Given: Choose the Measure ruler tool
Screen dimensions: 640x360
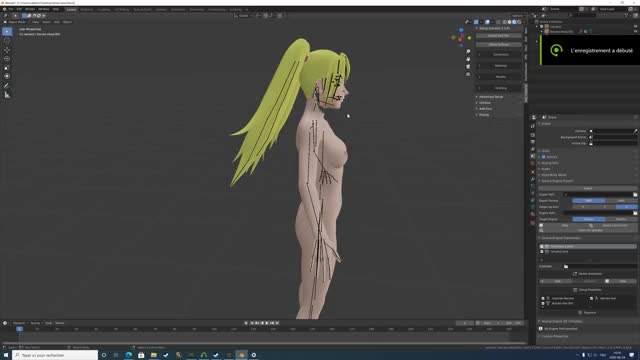Looking at the screenshot, I should (7, 95).
